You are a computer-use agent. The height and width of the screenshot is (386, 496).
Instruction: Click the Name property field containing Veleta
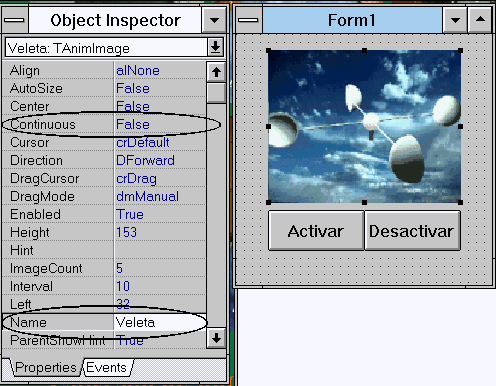(x=160, y=322)
